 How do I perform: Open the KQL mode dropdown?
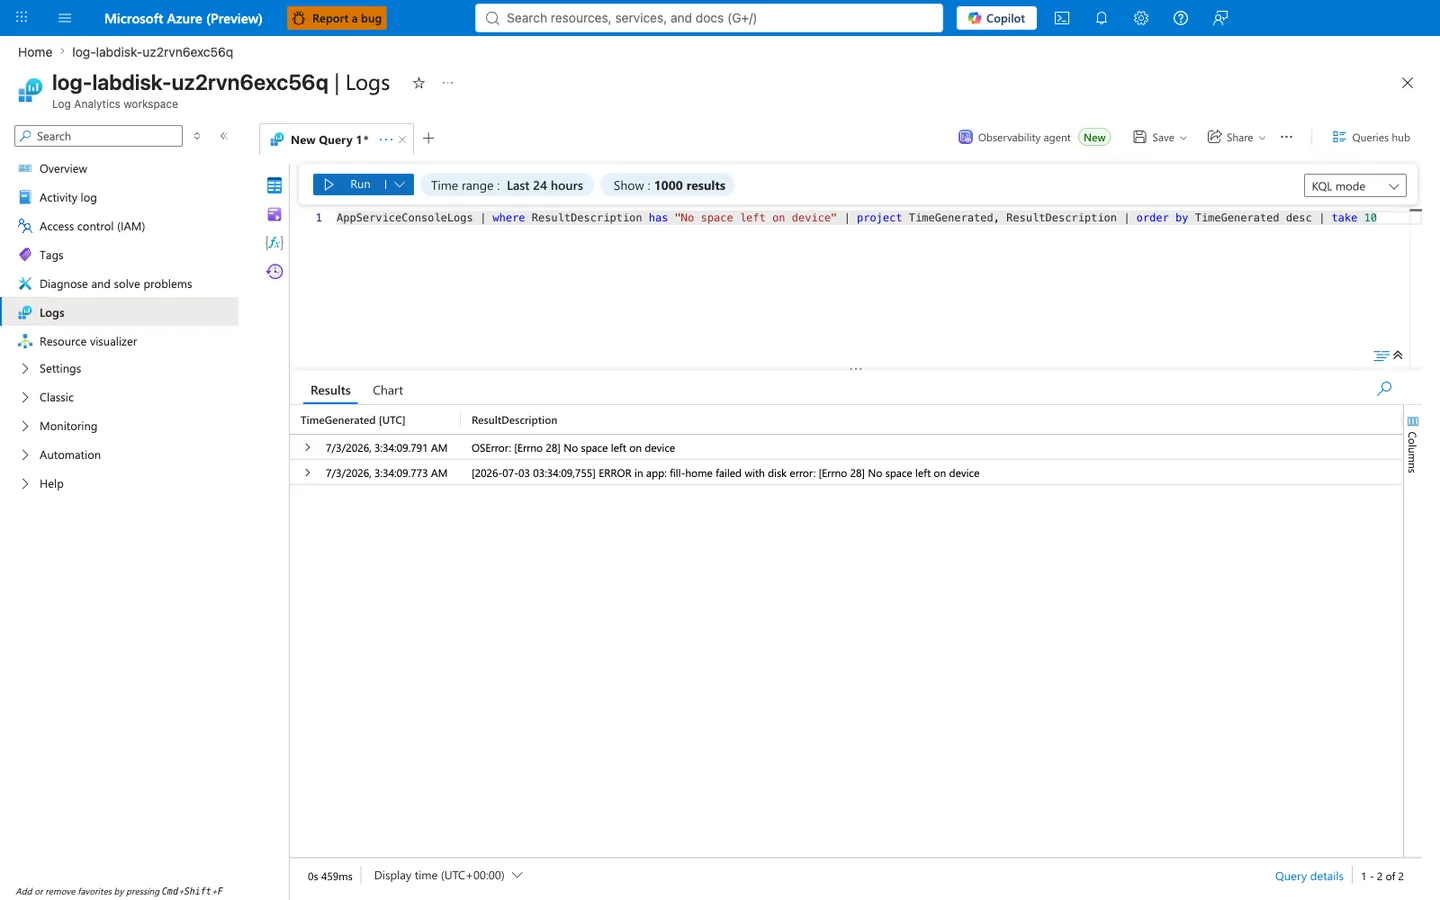[1355, 186]
